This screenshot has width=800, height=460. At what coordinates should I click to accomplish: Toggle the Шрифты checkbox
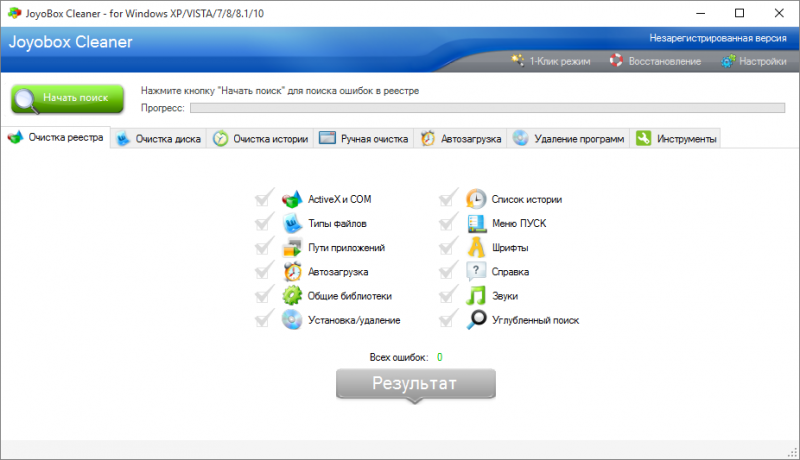point(447,246)
